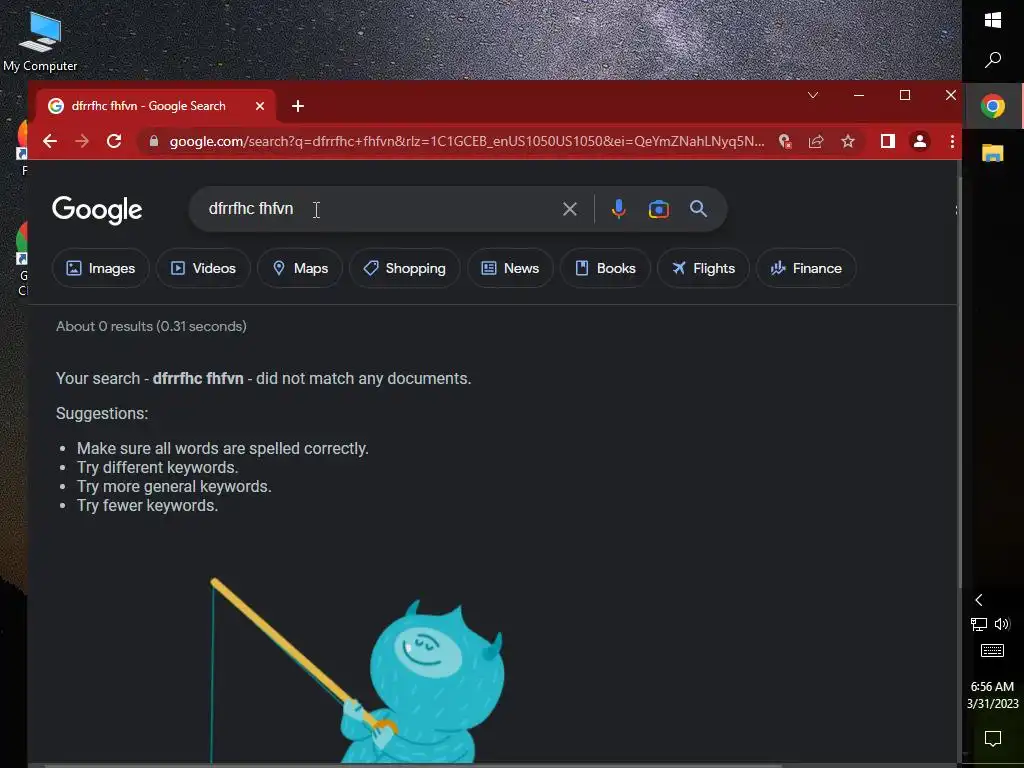
Task: Open the tab search dropdown chevron
Action: click(813, 95)
